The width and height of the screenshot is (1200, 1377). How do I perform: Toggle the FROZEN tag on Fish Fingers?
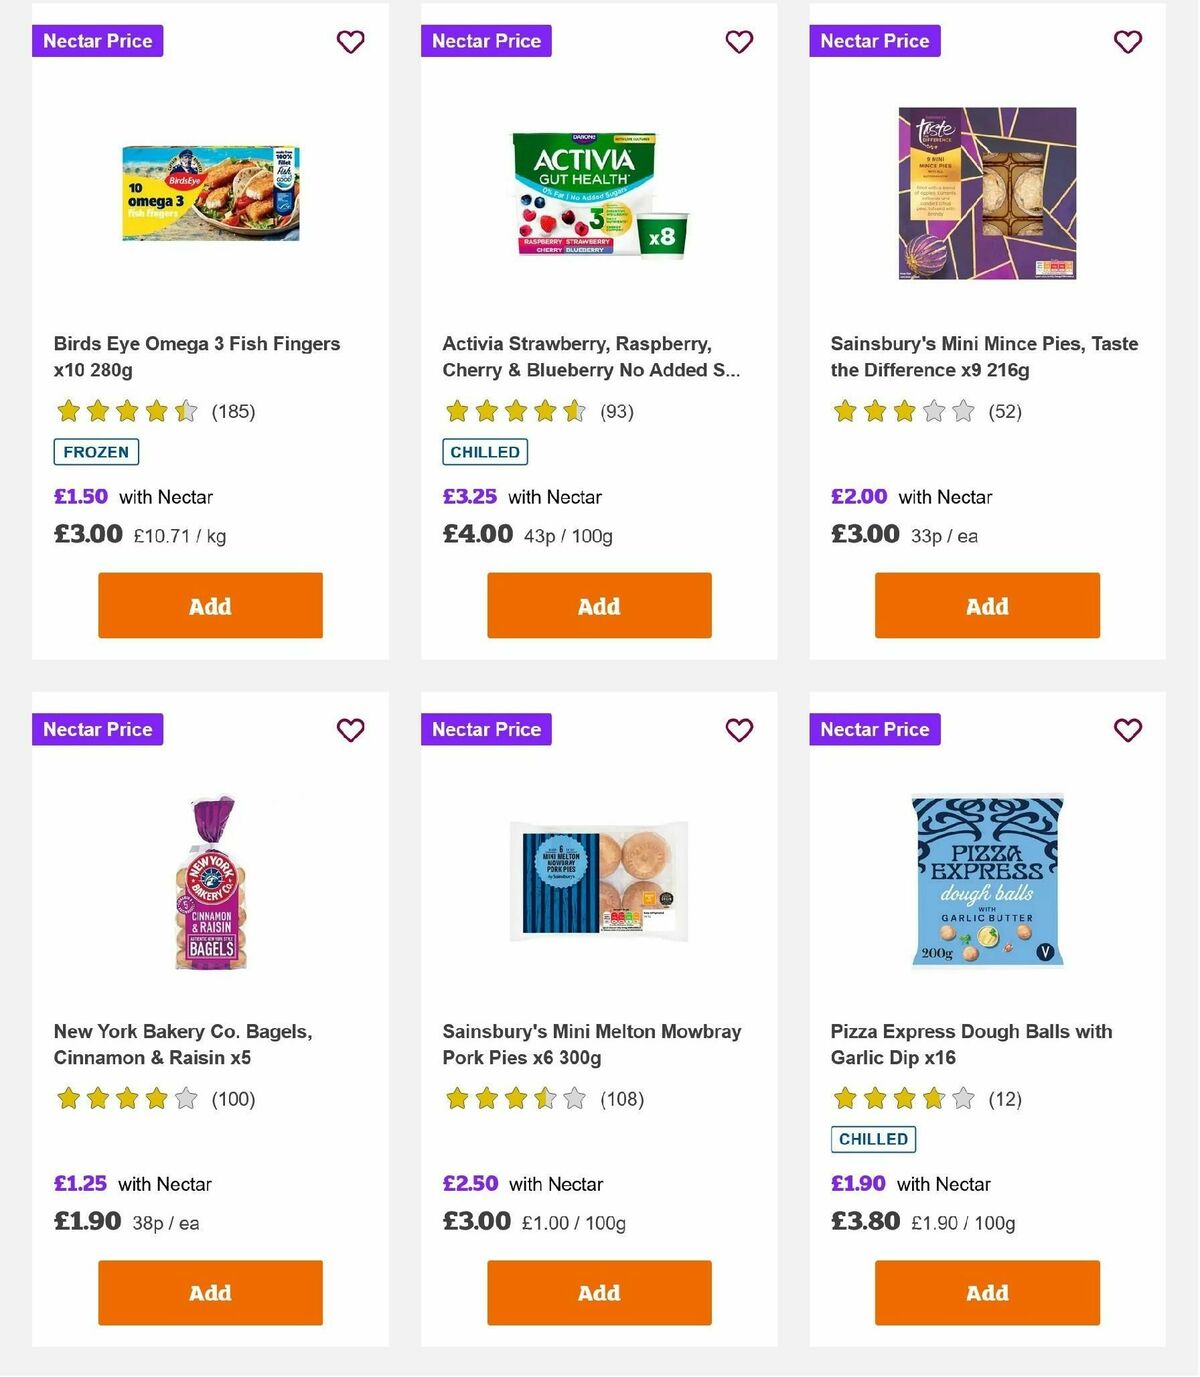pyautogui.click(x=96, y=451)
